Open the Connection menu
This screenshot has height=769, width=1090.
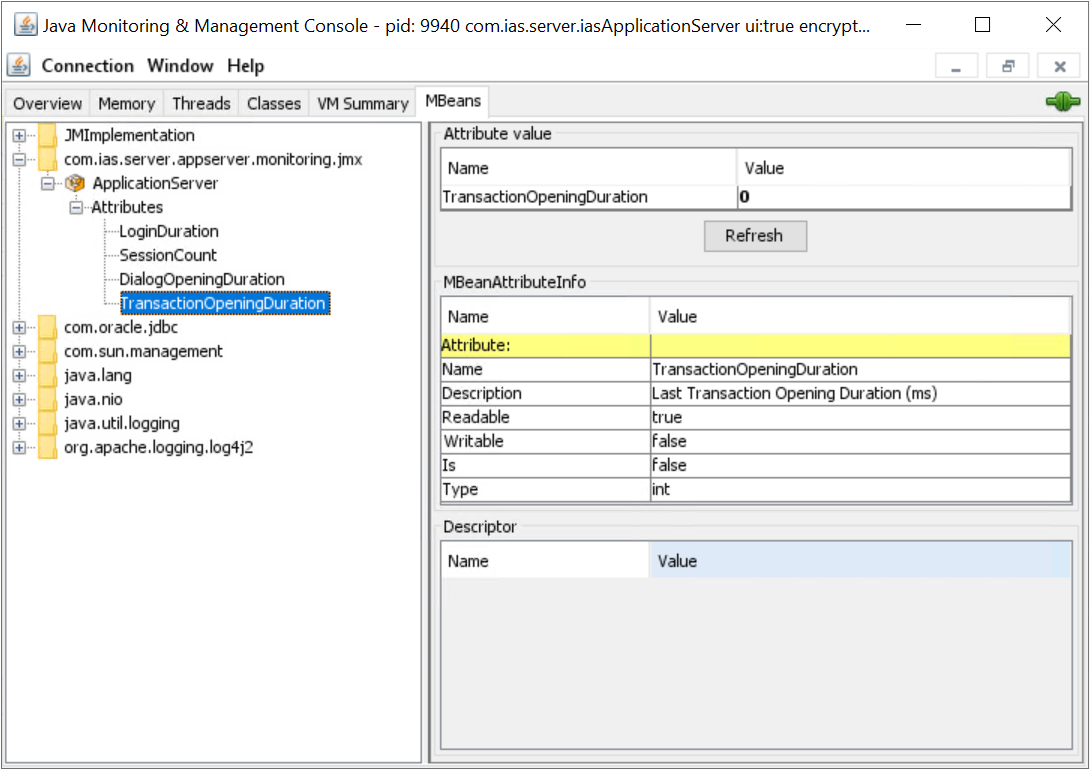click(88, 66)
